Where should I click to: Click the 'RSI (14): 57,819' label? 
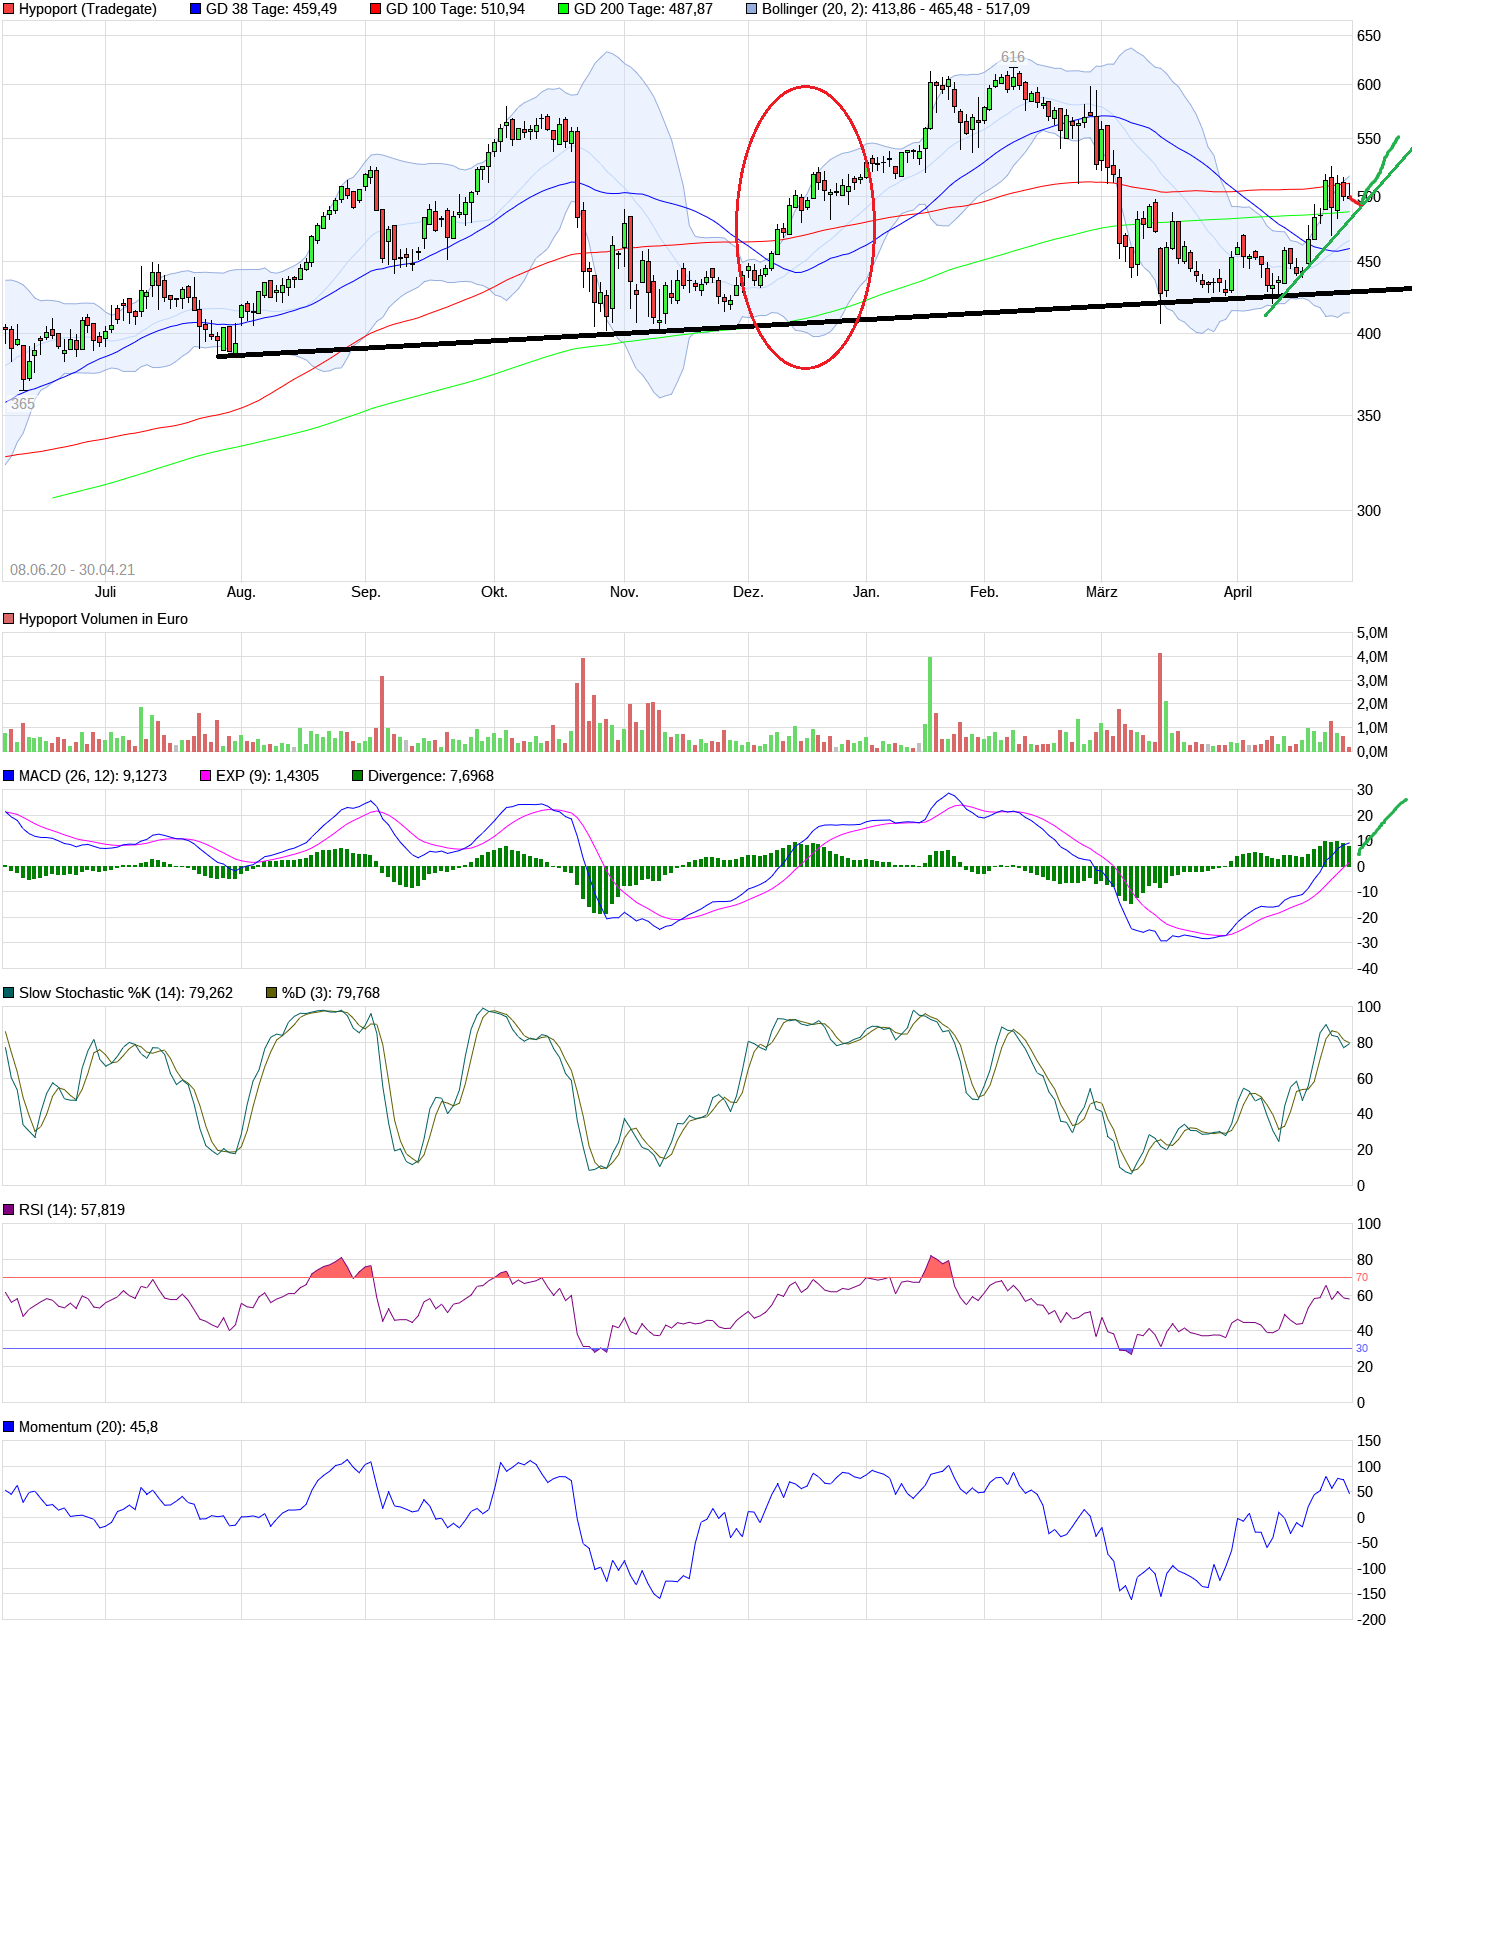click(x=72, y=1210)
